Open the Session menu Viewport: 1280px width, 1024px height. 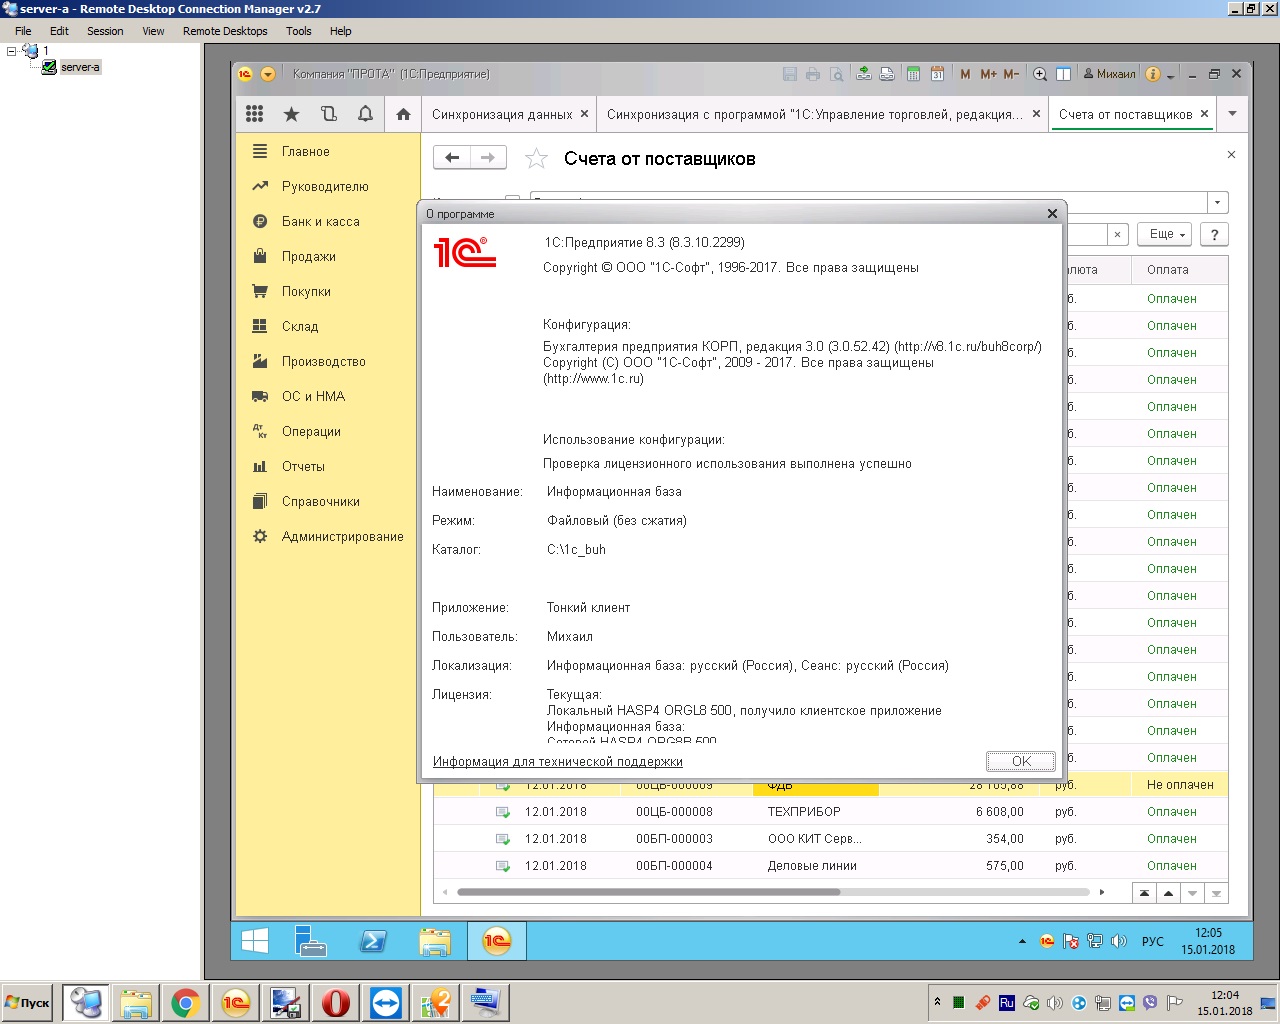pyautogui.click(x=105, y=31)
